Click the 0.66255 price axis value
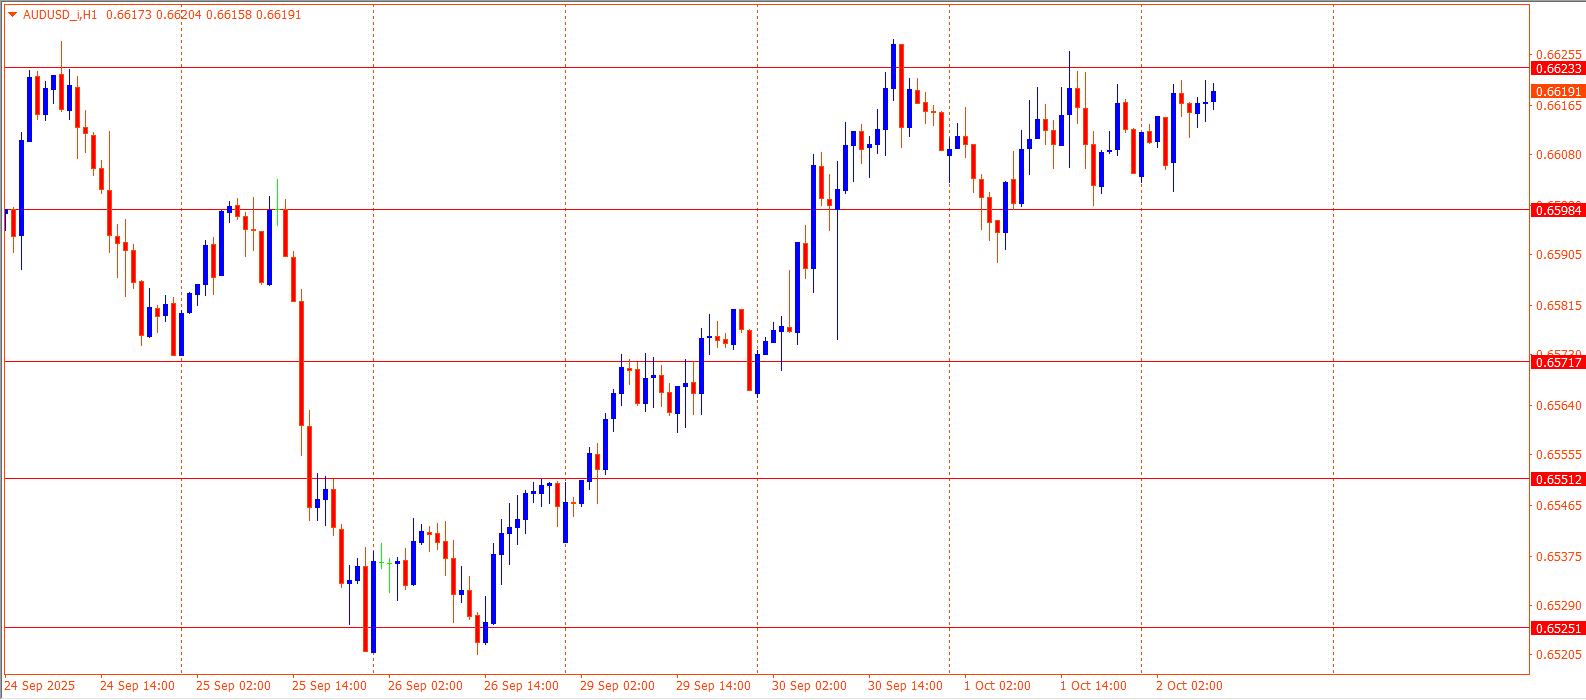1586x700 pixels. 1558,55
